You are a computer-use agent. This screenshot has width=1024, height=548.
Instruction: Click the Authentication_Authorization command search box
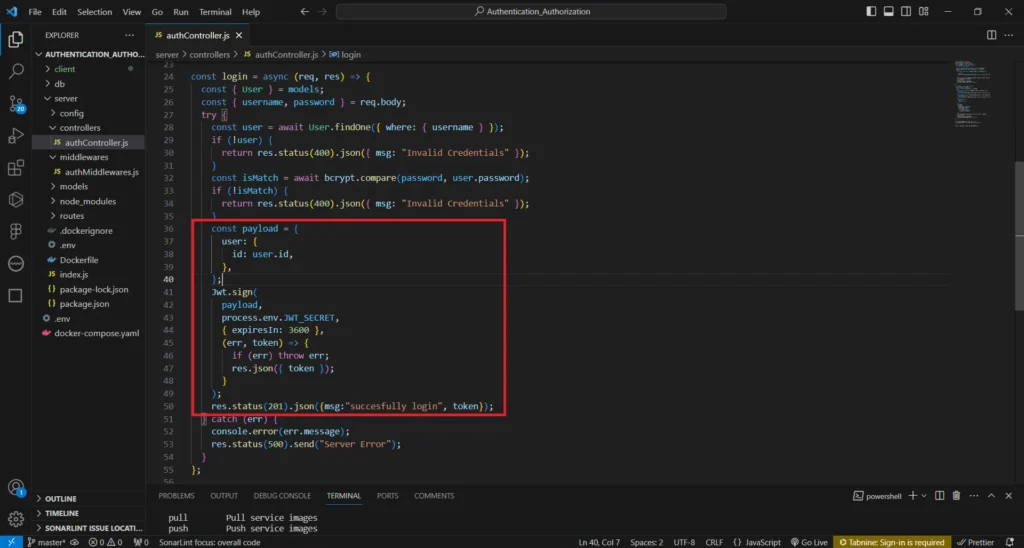(x=531, y=12)
